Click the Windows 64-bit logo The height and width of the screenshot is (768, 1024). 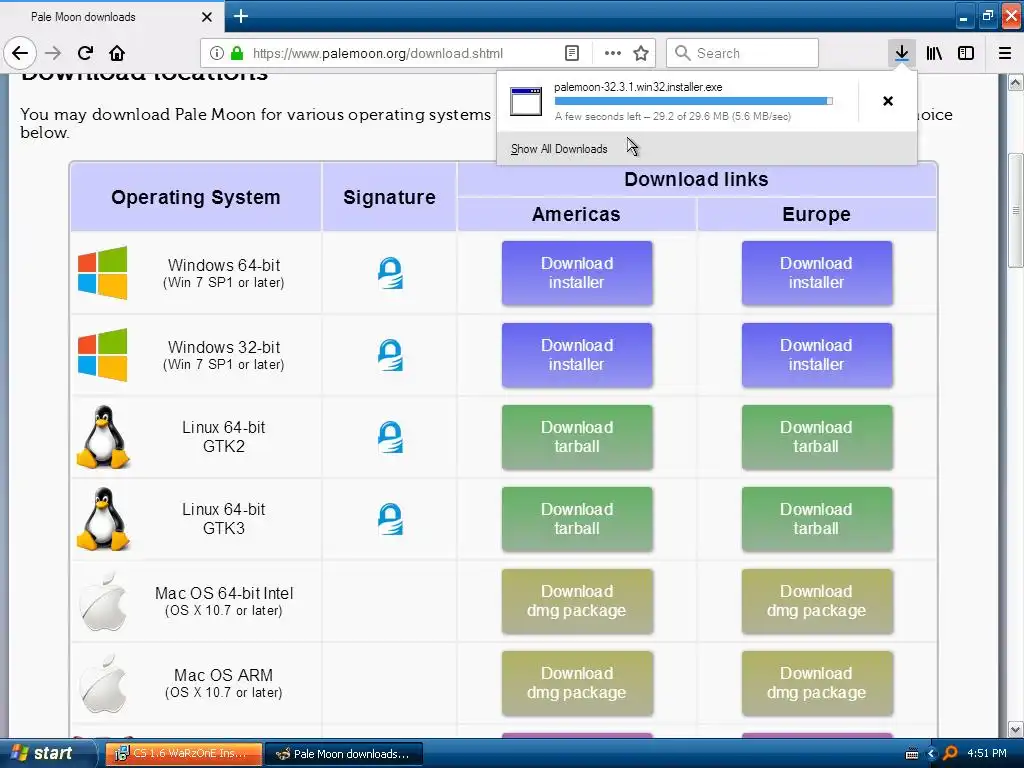[103, 273]
